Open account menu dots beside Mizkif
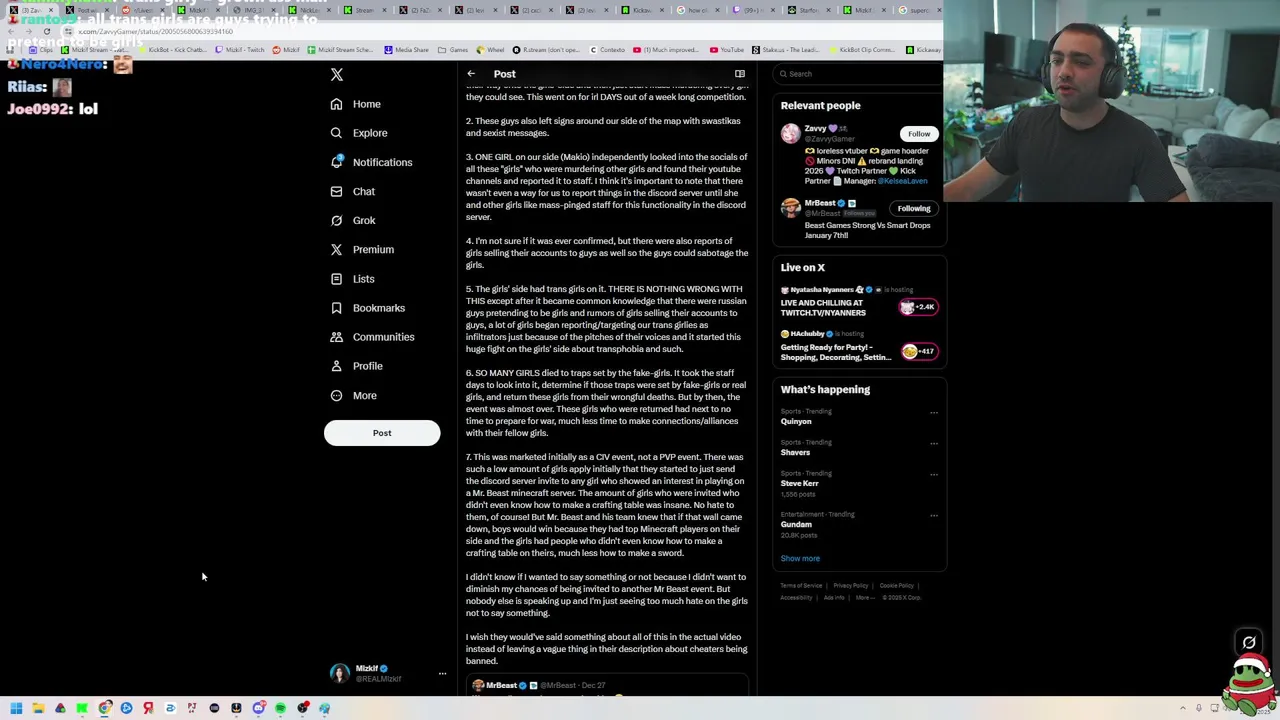 coord(442,674)
